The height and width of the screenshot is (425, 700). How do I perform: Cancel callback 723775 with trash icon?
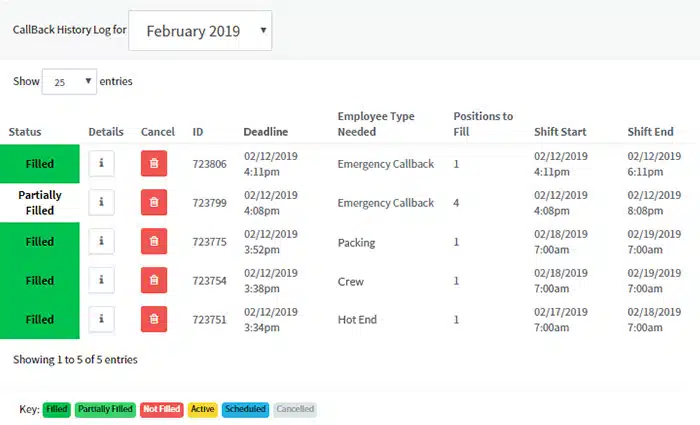click(154, 241)
